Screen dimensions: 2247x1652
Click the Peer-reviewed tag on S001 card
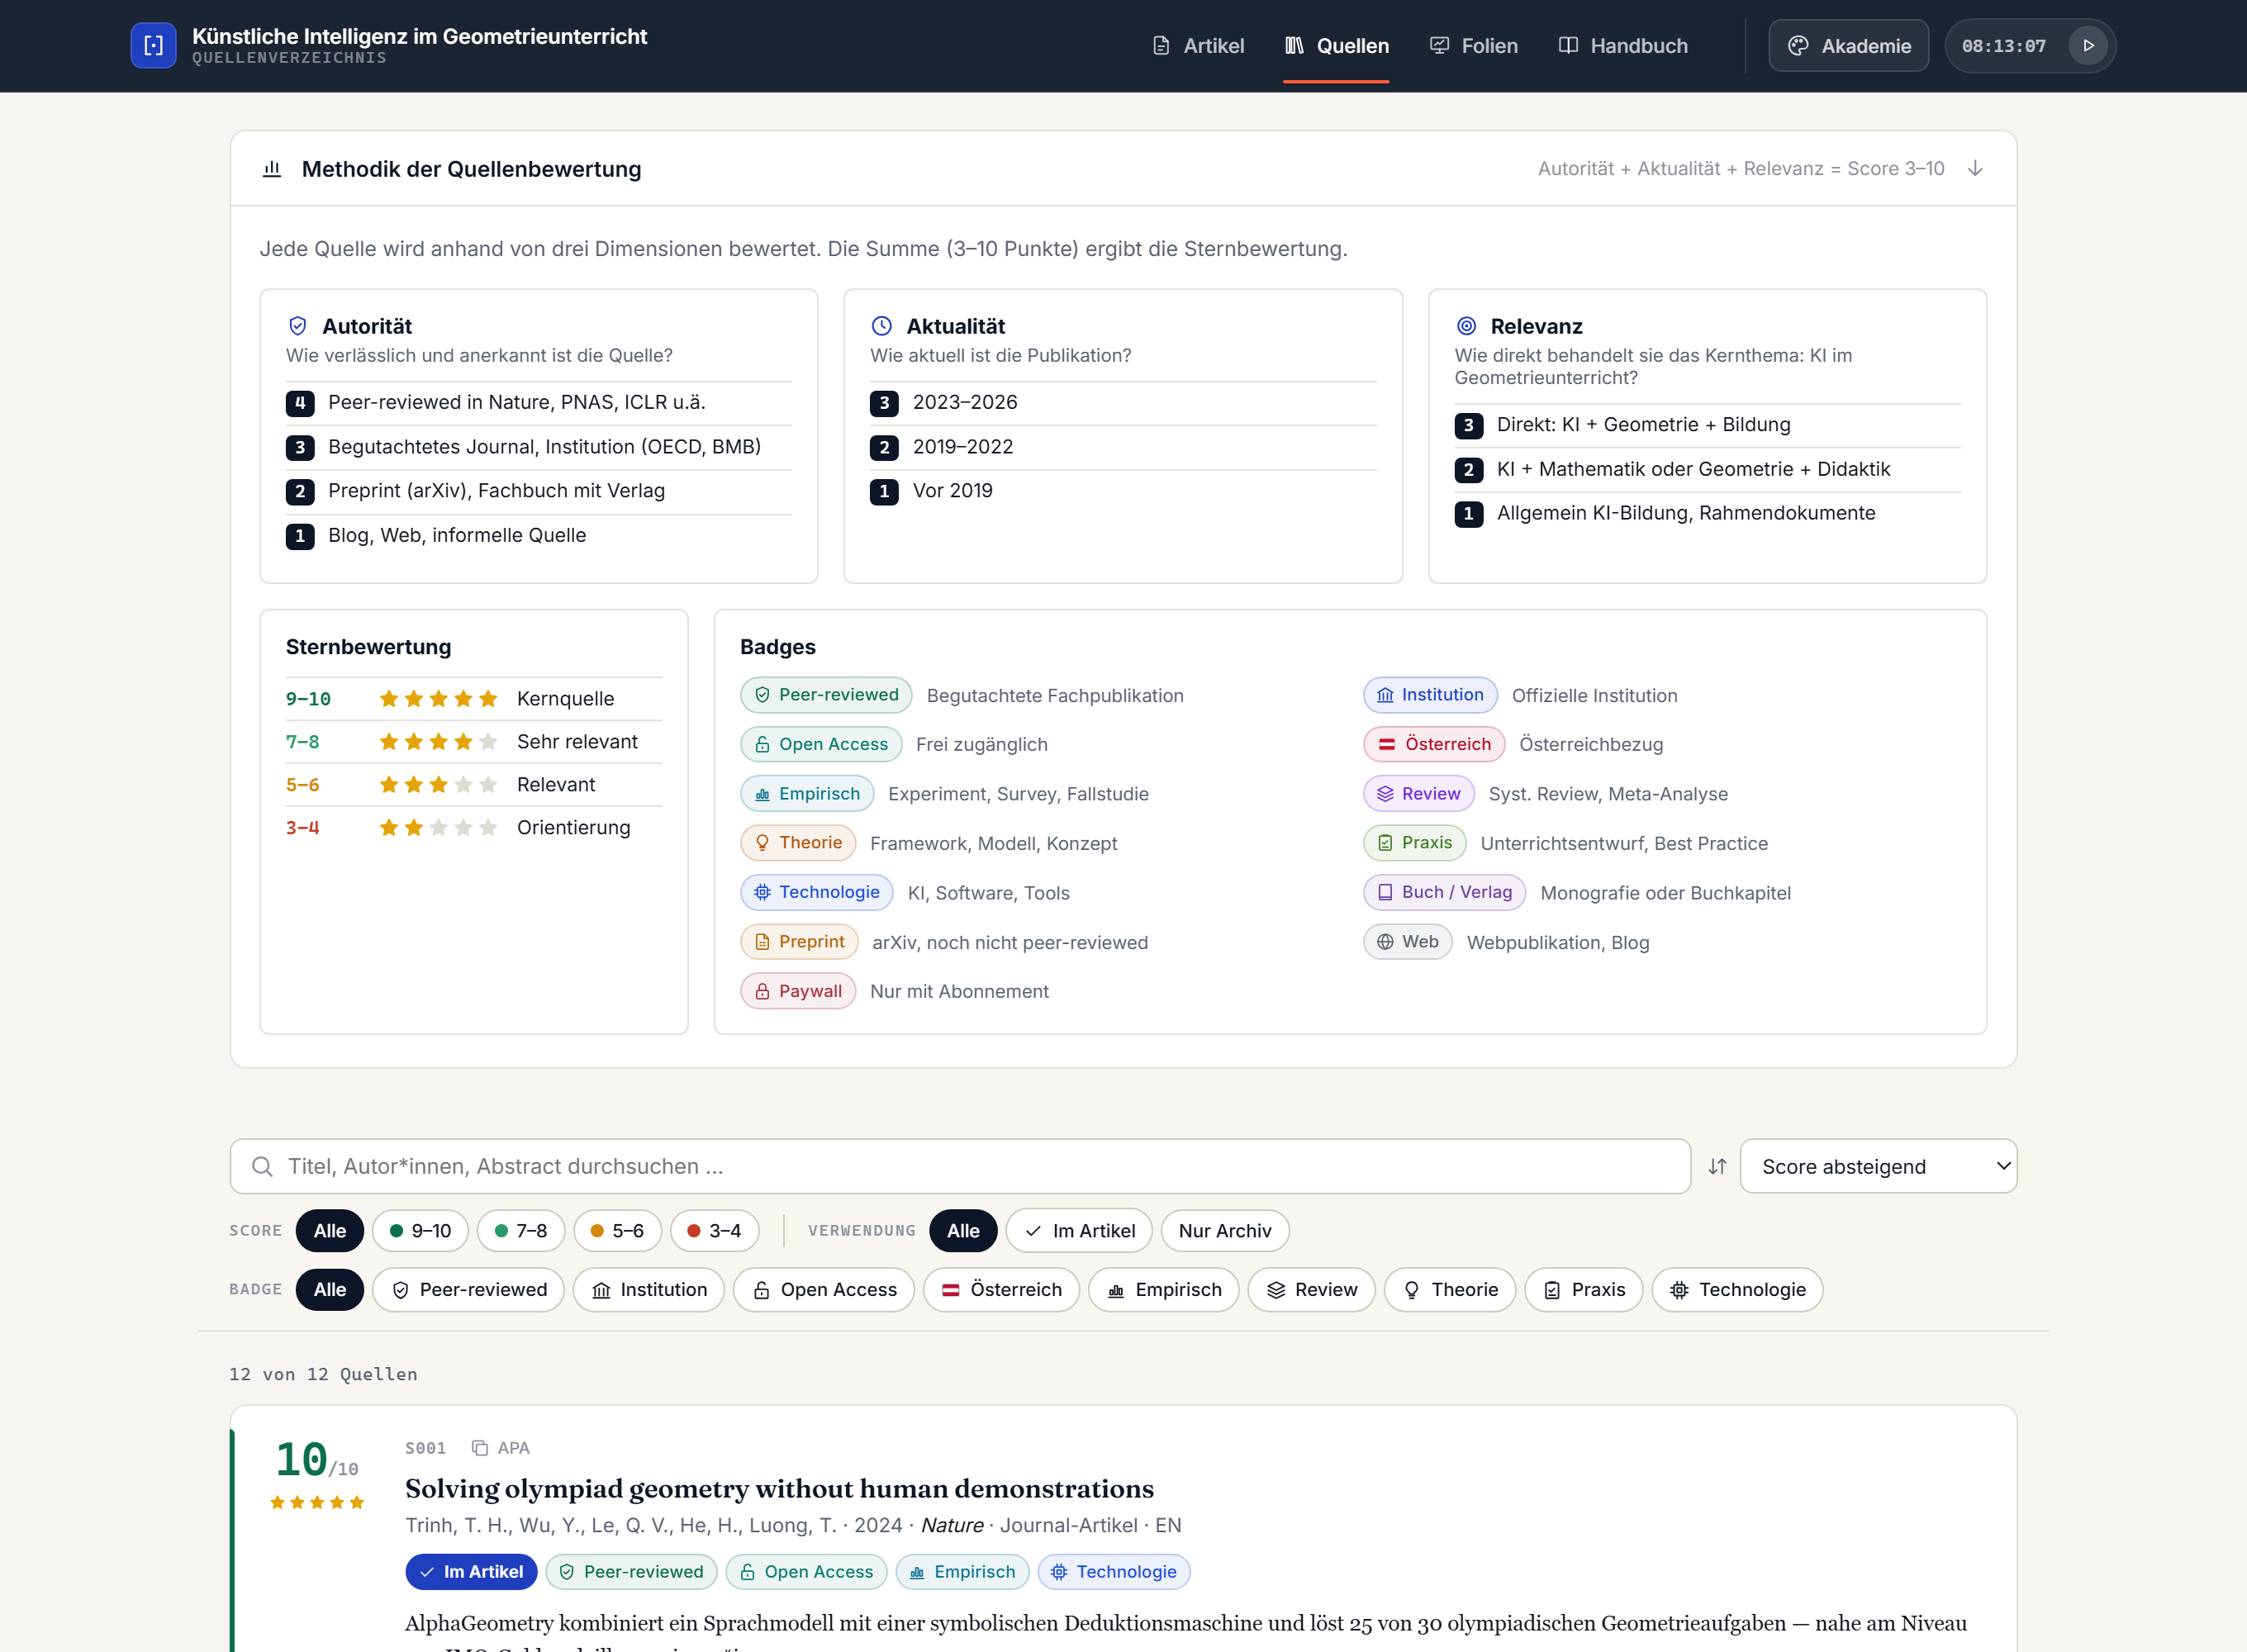[x=631, y=1572]
